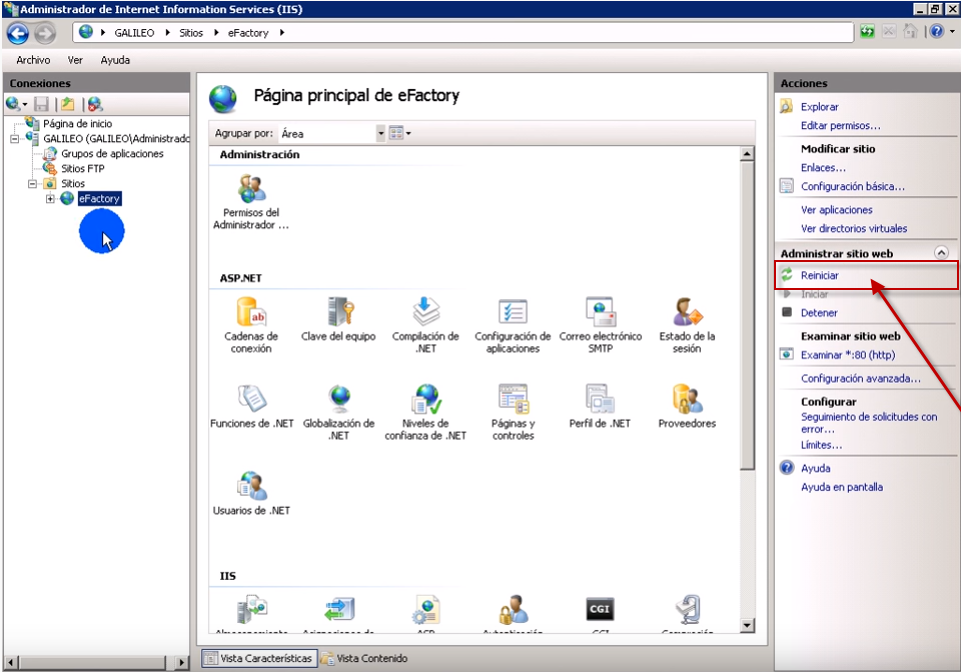
Task: Open Cadenas de conexión feature
Action: pos(251,325)
